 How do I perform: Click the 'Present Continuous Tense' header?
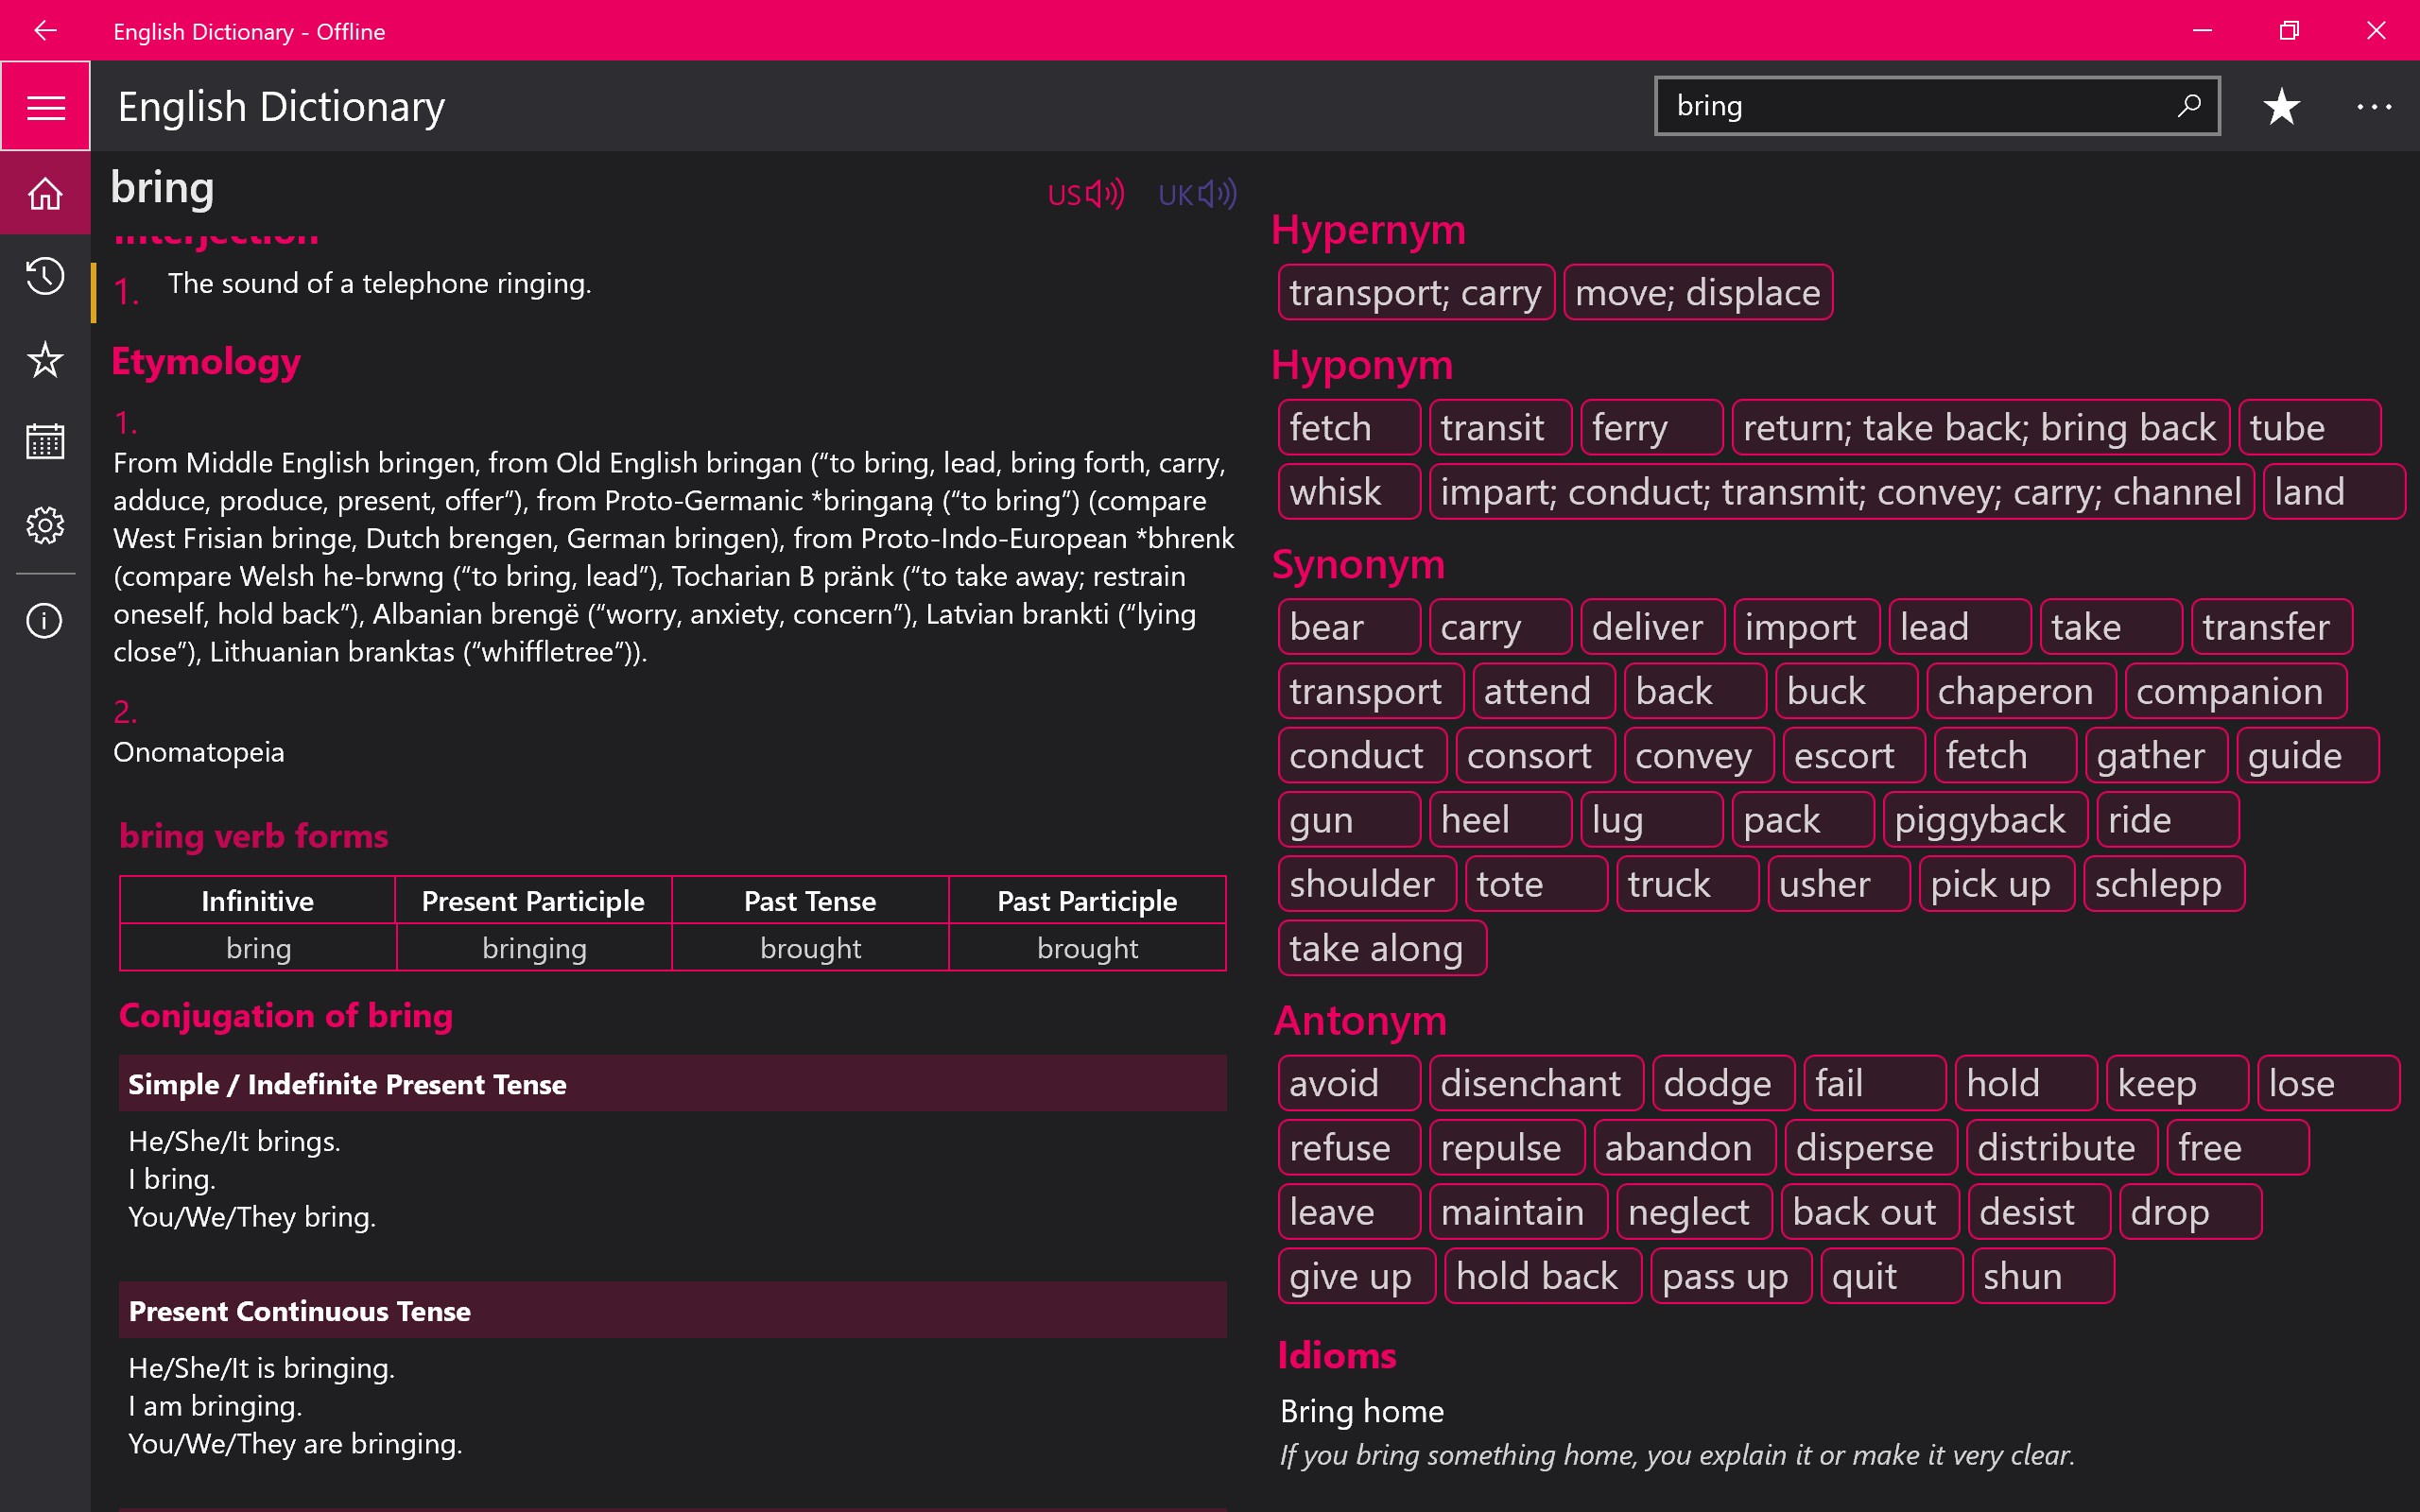click(672, 1310)
